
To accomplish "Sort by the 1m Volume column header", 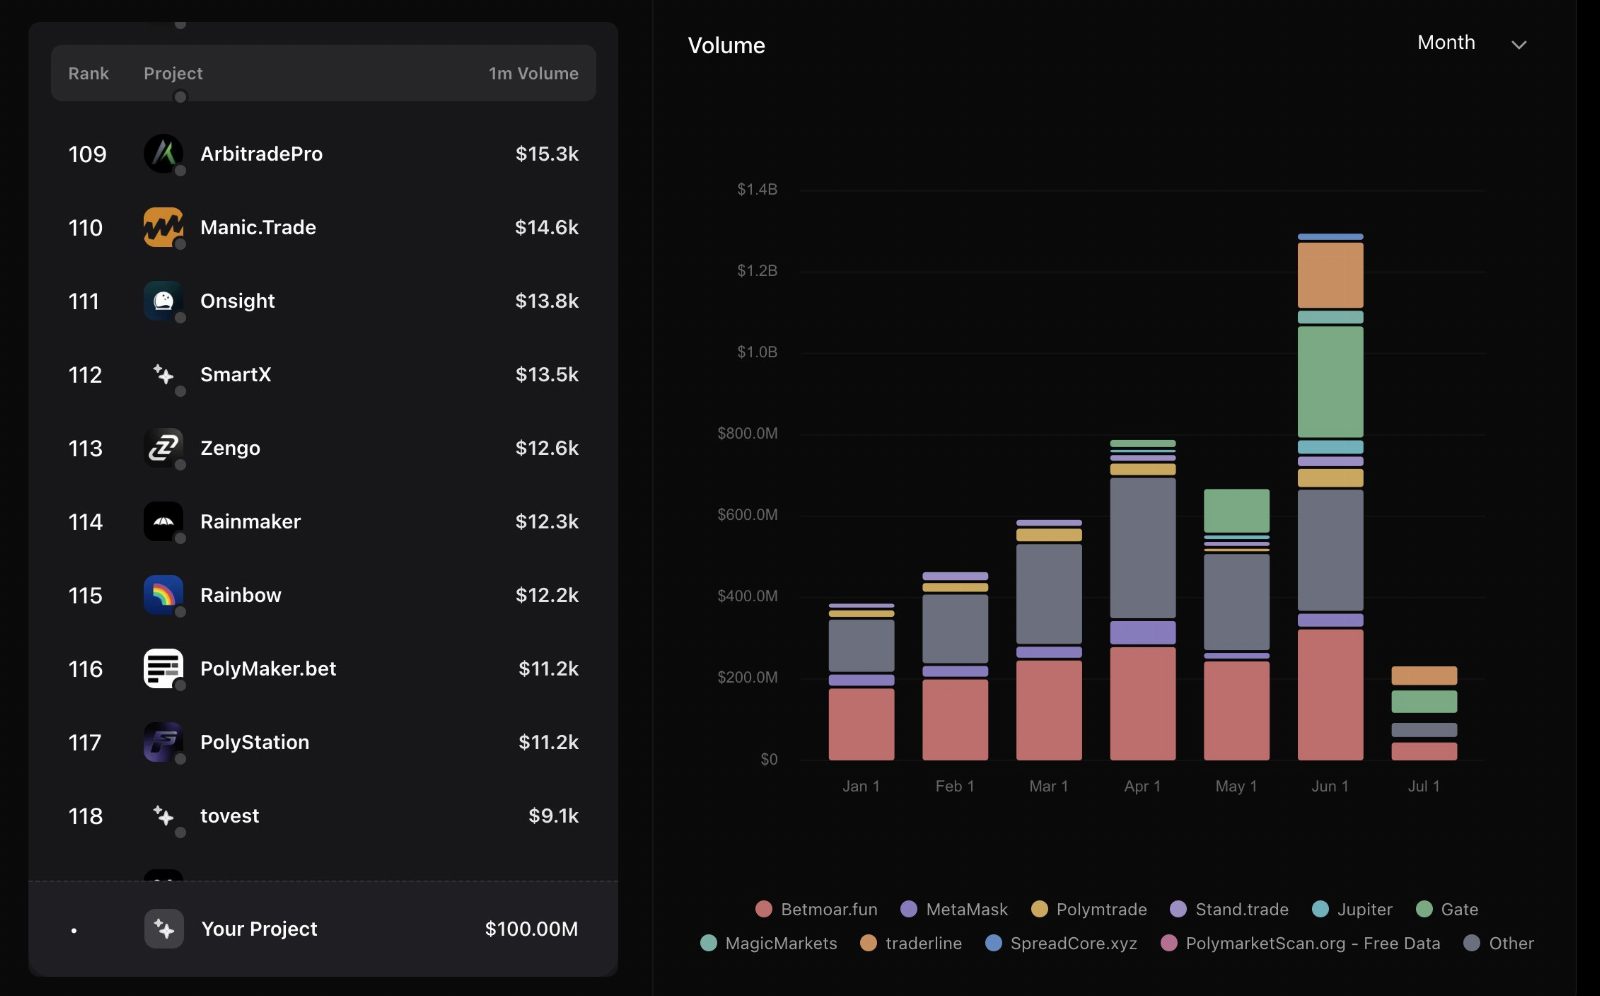I will tap(533, 73).
